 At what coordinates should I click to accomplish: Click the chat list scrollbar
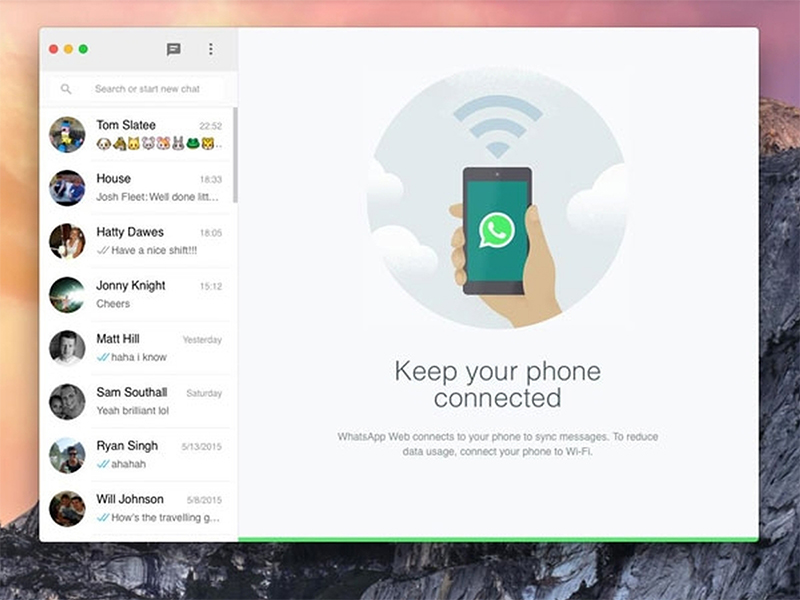point(235,155)
